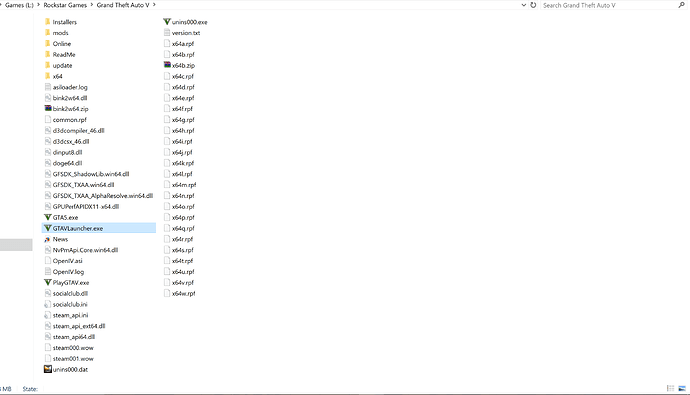Click the unins000.dat file icon
The image size is (690, 395).
pyautogui.click(x=48, y=369)
